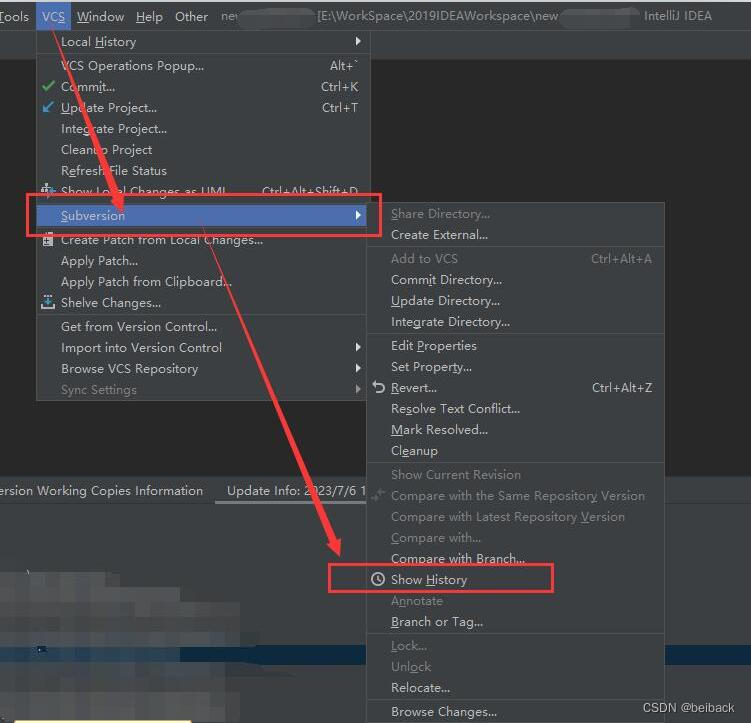751x723 pixels.
Task: Select Edit Properties menu item
Action: (515, 346)
